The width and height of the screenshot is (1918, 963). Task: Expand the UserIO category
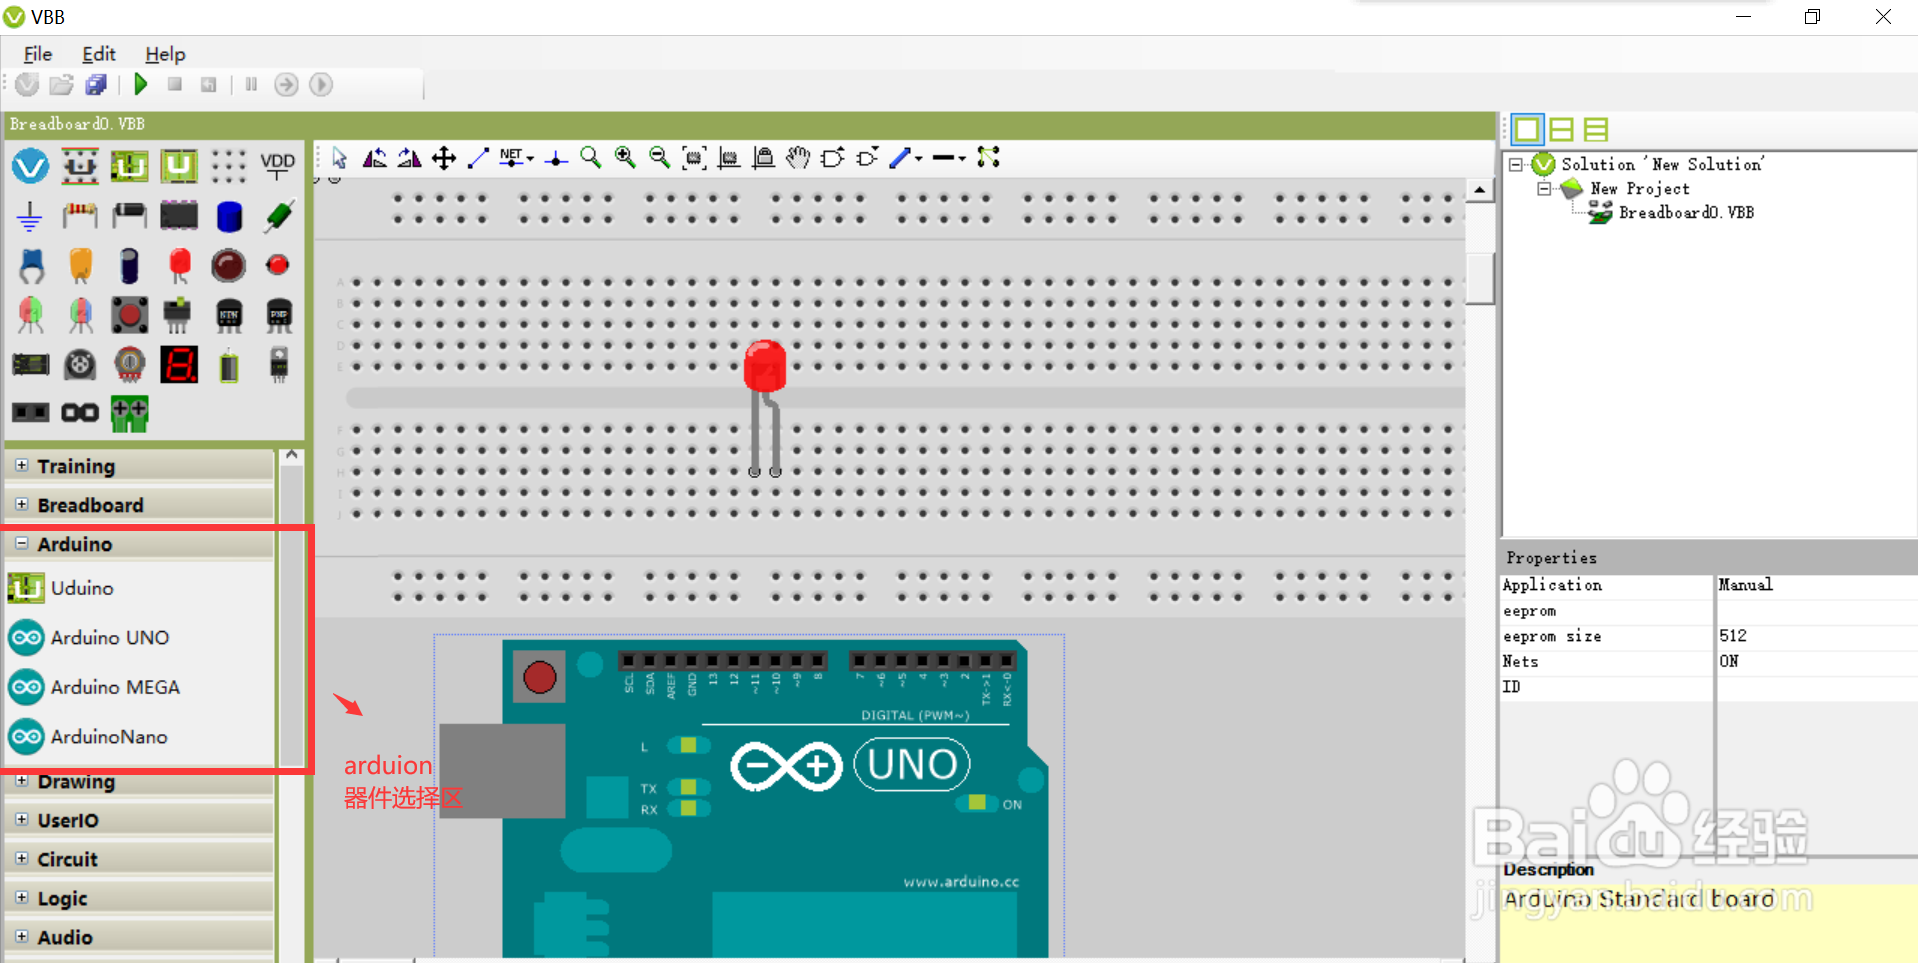pyautogui.click(x=22, y=819)
